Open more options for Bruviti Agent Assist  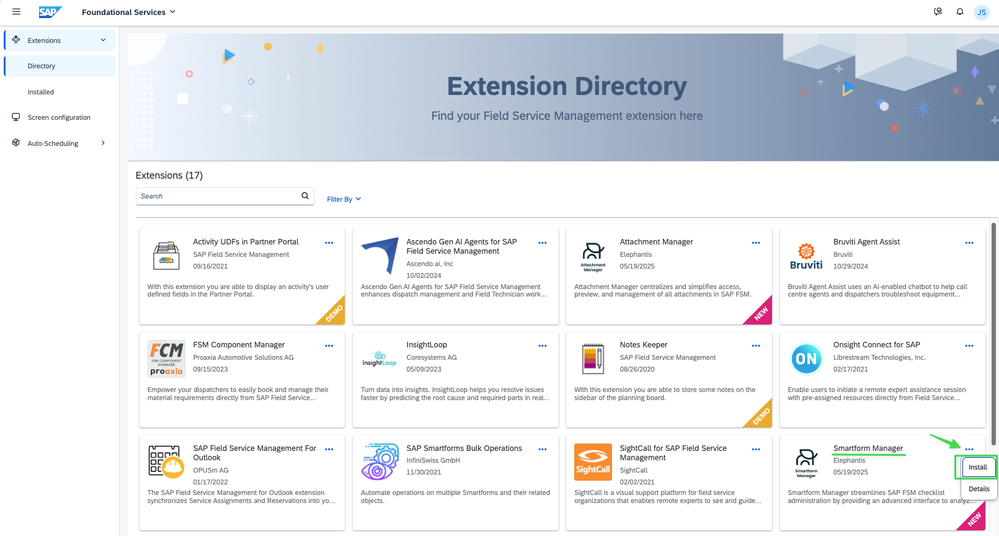click(969, 243)
